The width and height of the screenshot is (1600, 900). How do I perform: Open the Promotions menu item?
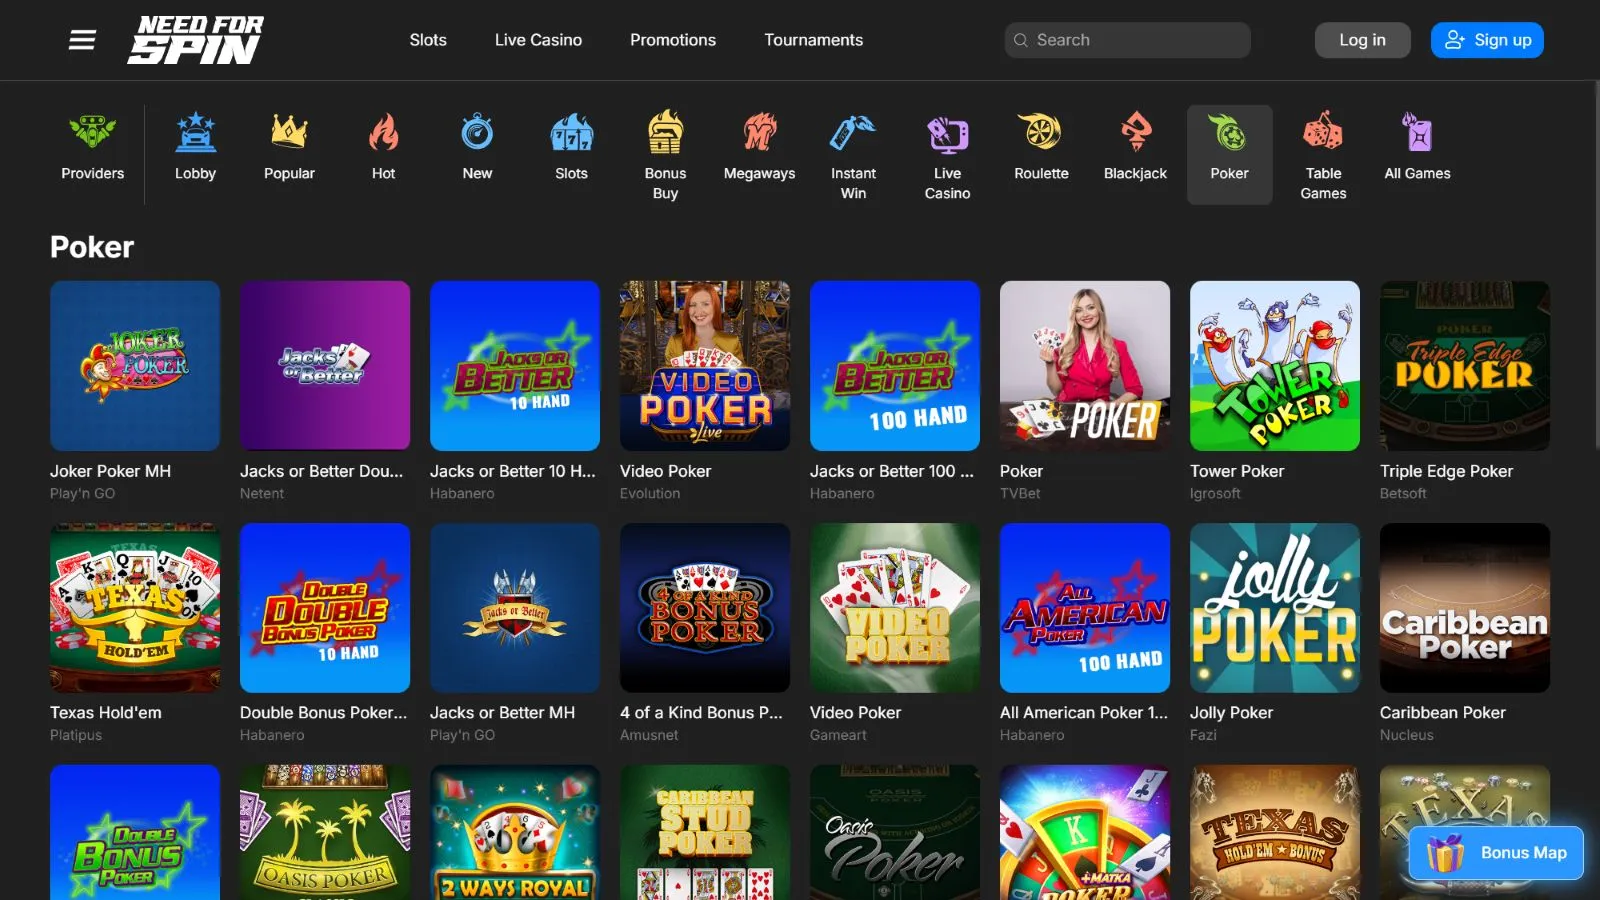click(673, 40)
